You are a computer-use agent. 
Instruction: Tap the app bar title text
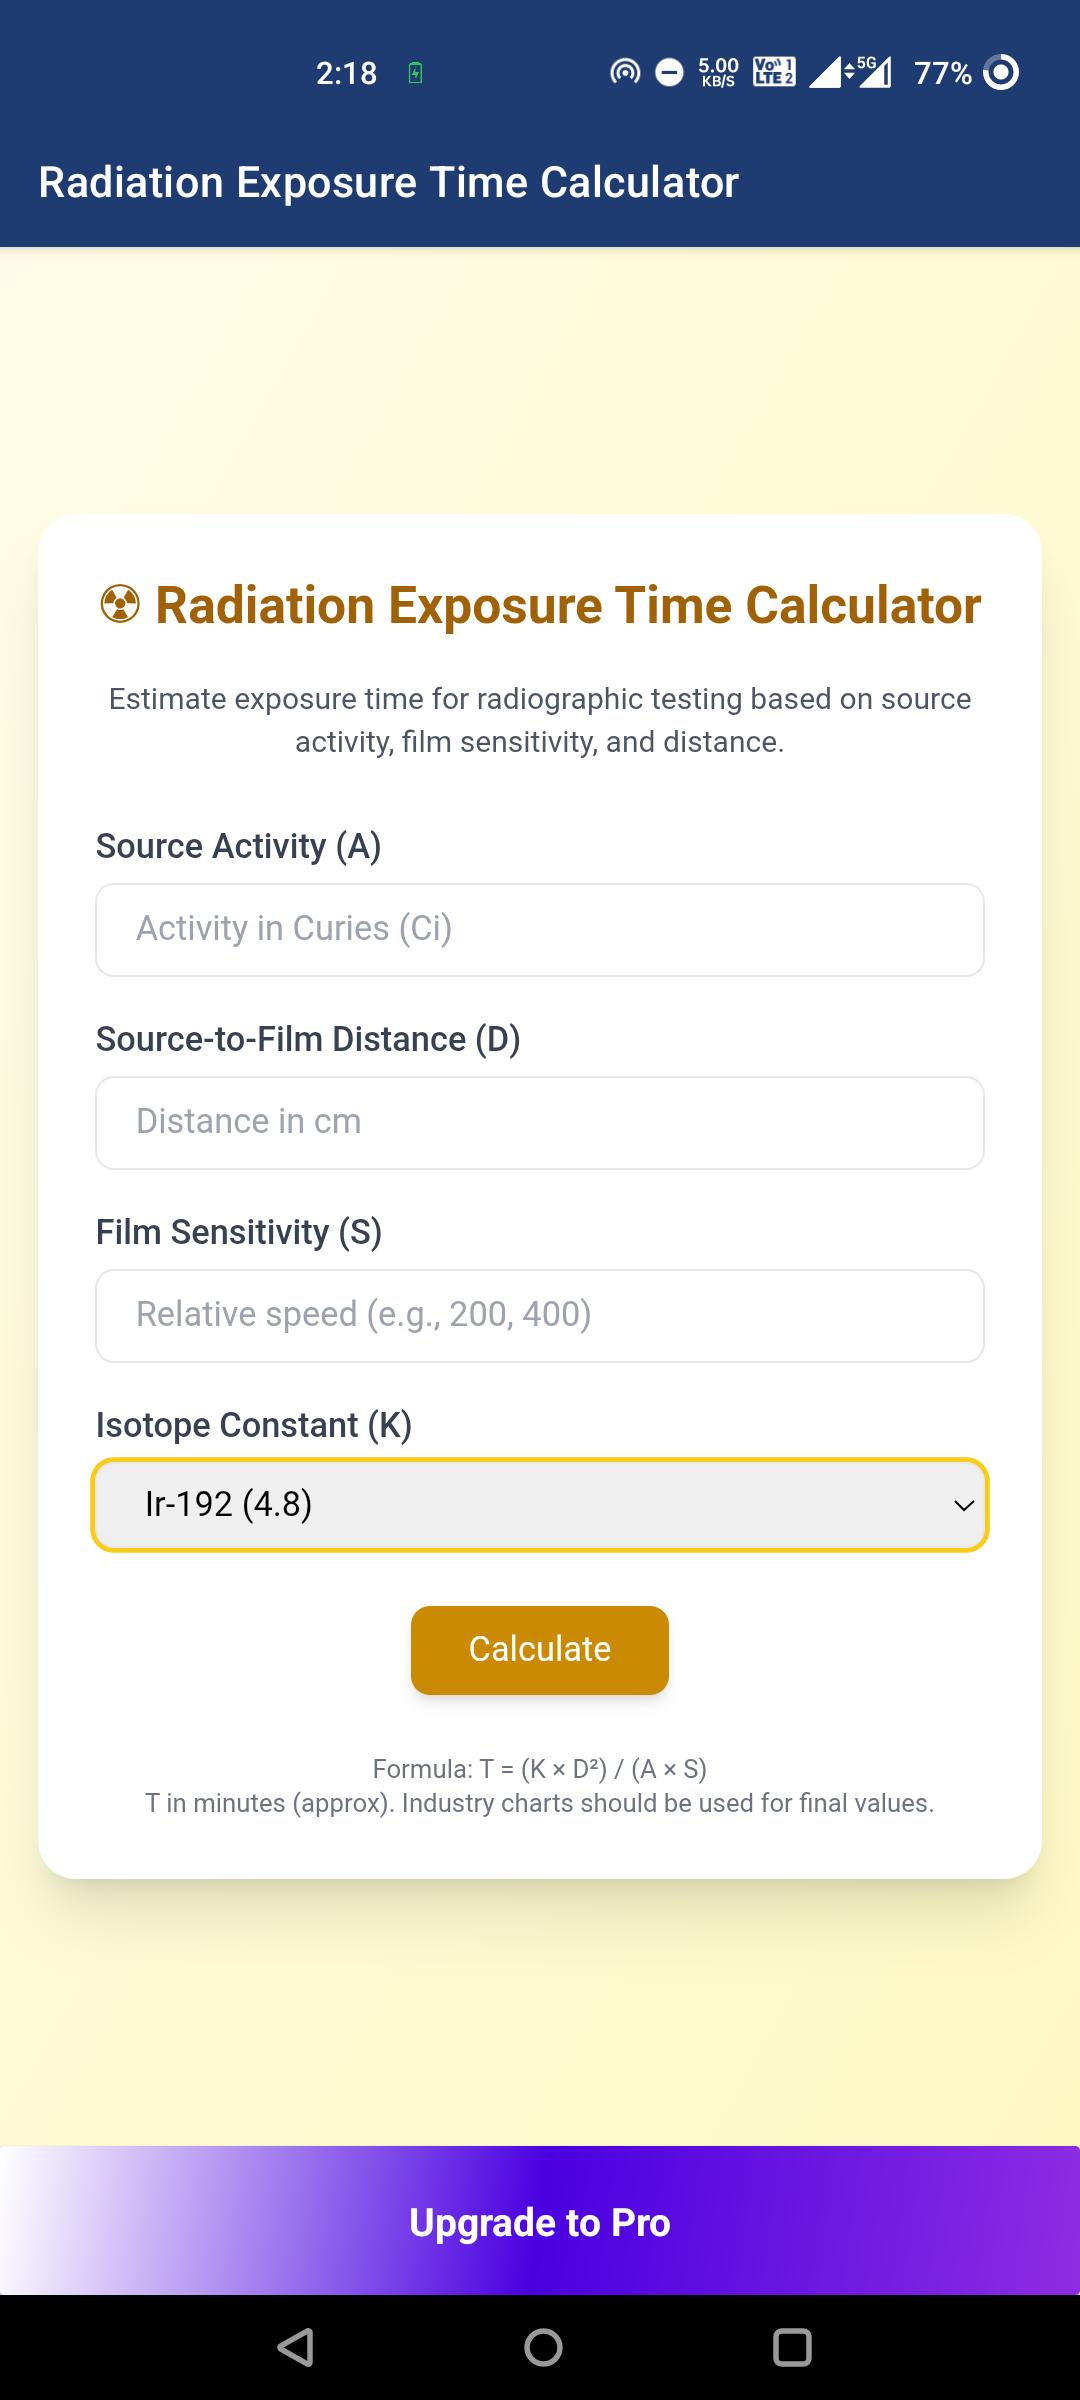[x=388, y=183]
